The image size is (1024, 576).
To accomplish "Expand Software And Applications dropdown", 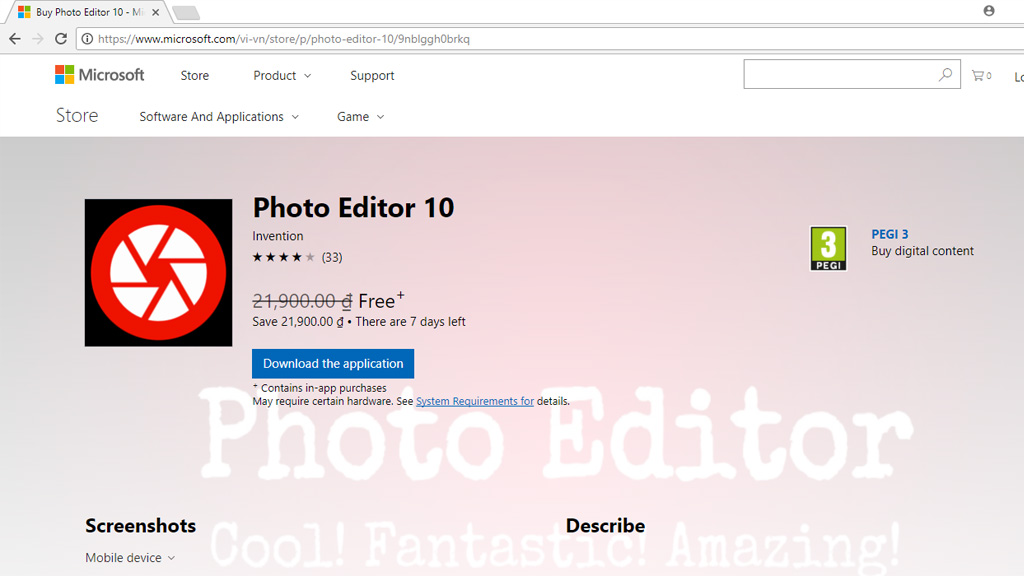I will point(219,117).
